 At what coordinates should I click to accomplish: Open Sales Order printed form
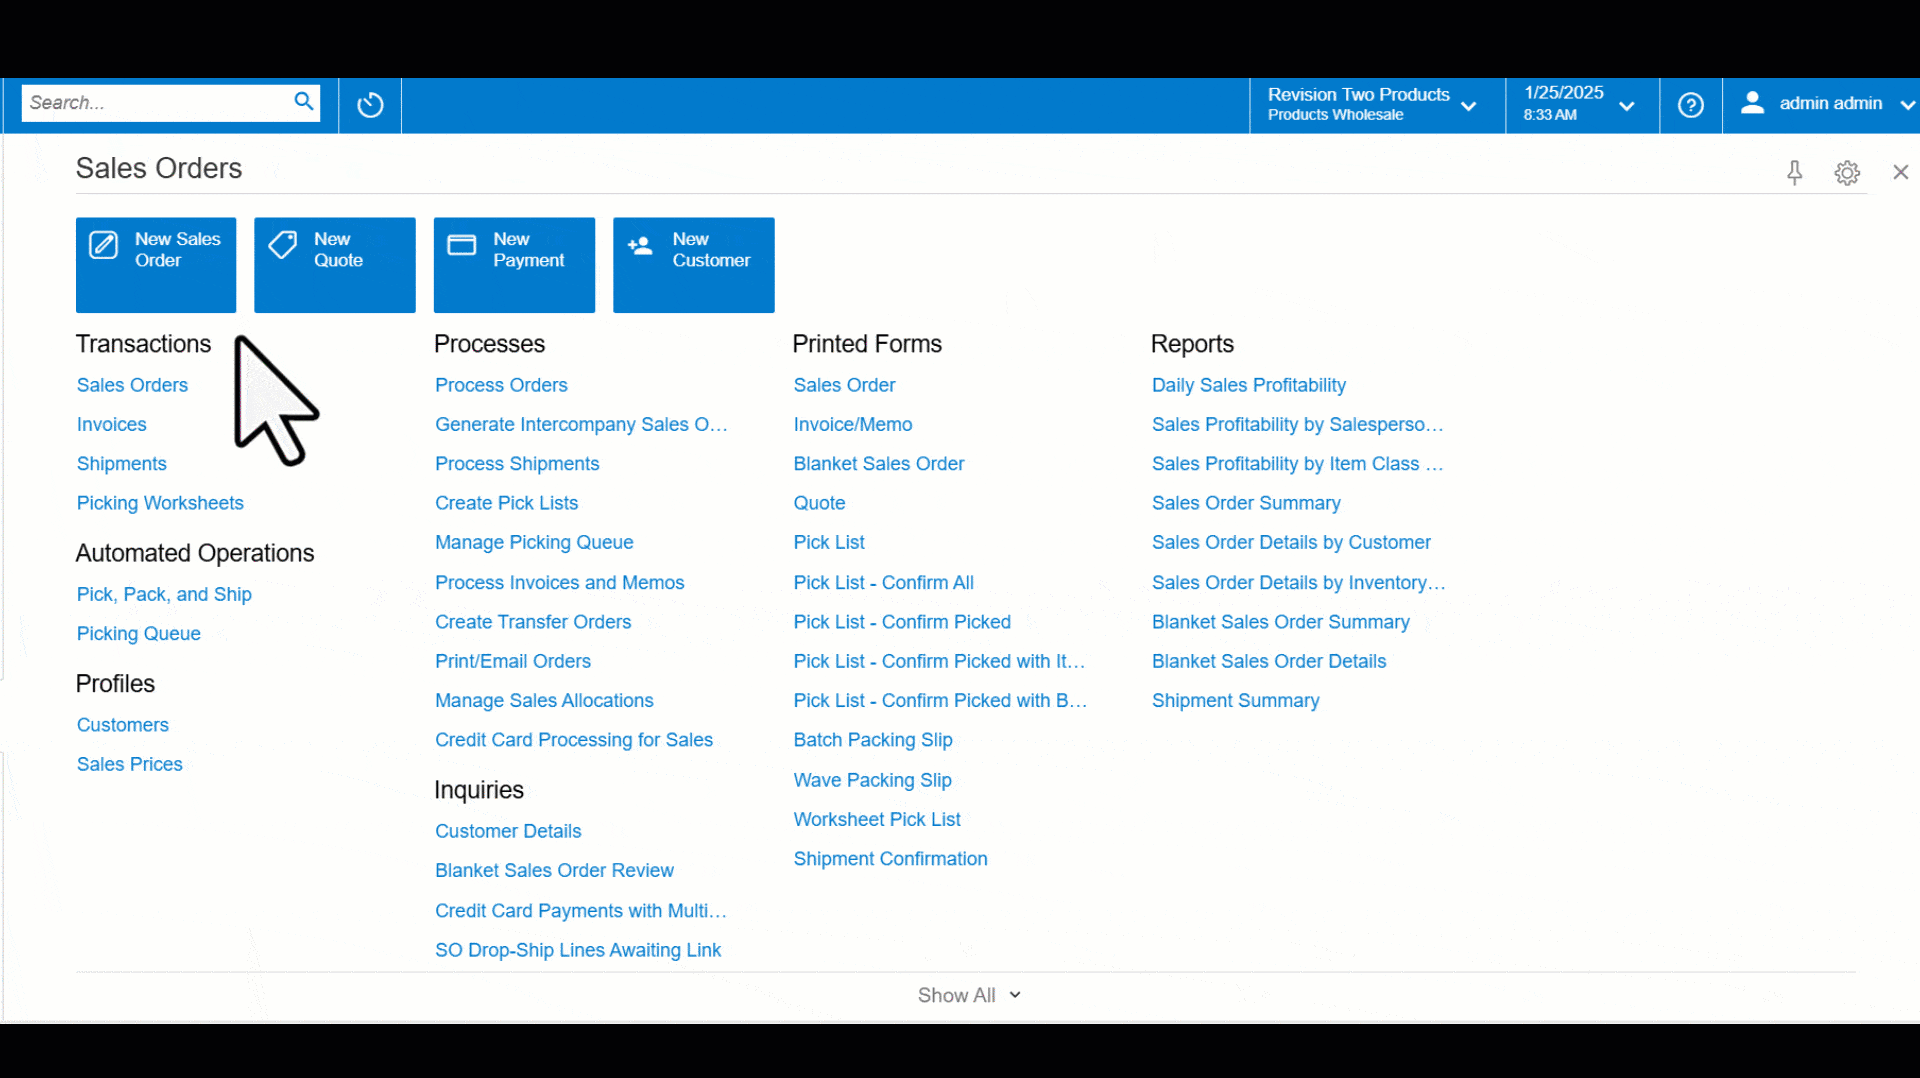pyautogui.click(x=844, y=385)
